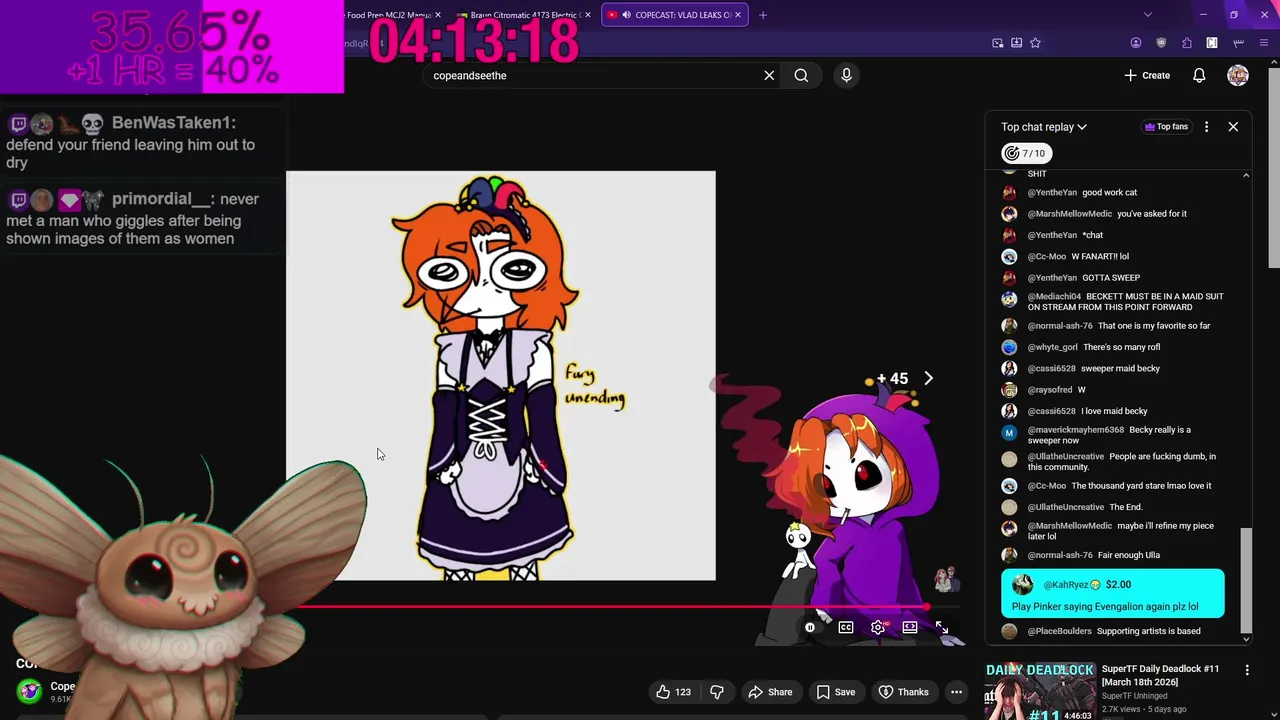Screen dimensions: 1280x720
Task: Open the KahRyez $2.00 Super Chat card
Action: (x=1112, y=594)
